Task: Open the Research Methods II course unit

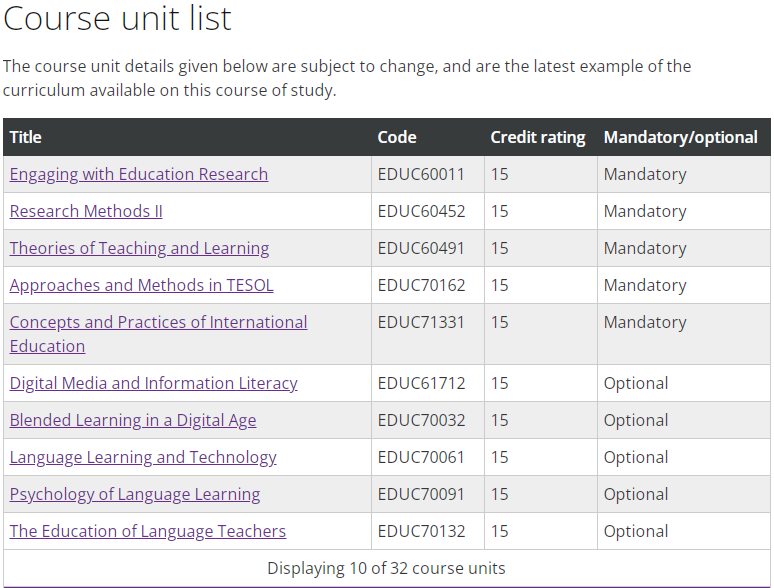Action: tap(86, 211)
